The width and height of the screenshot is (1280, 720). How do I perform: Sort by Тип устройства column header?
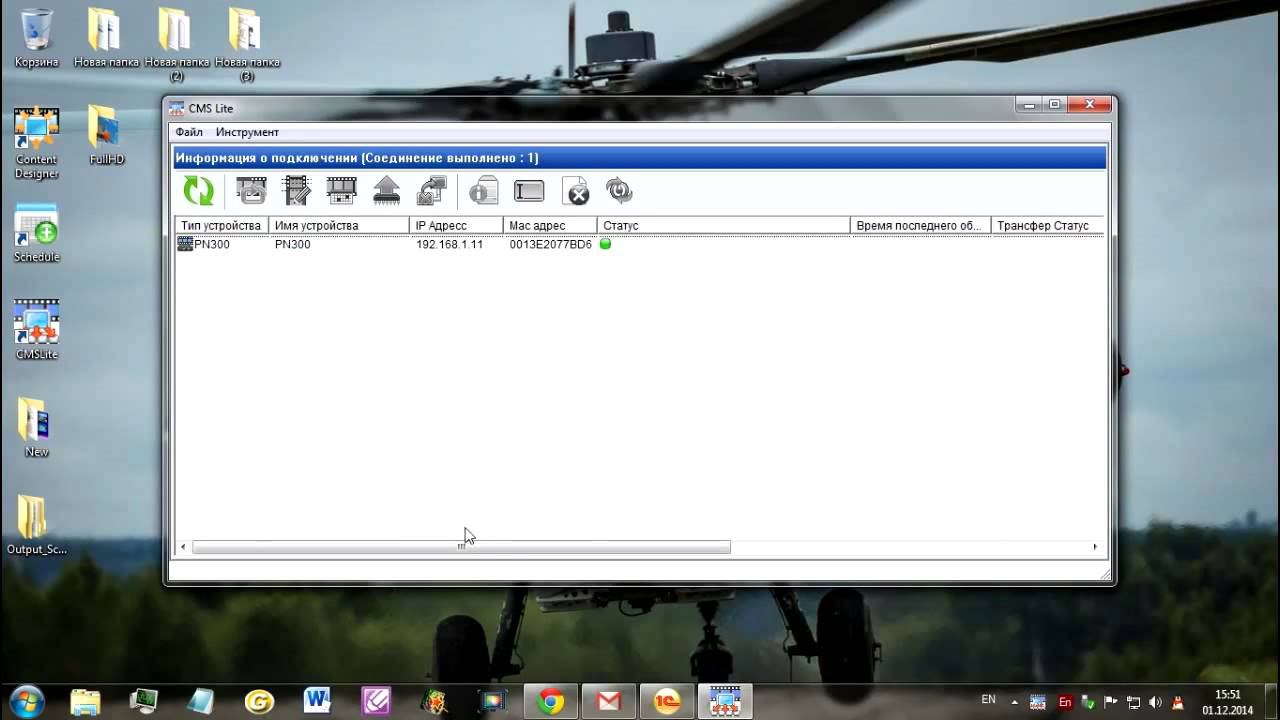221,226
